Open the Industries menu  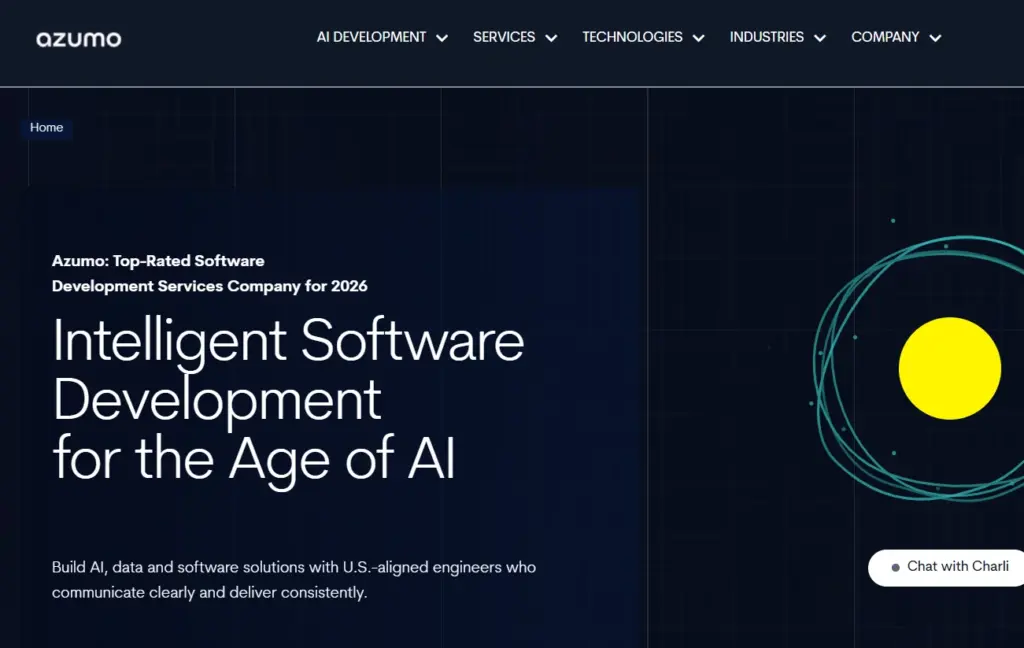coord(767,37)
